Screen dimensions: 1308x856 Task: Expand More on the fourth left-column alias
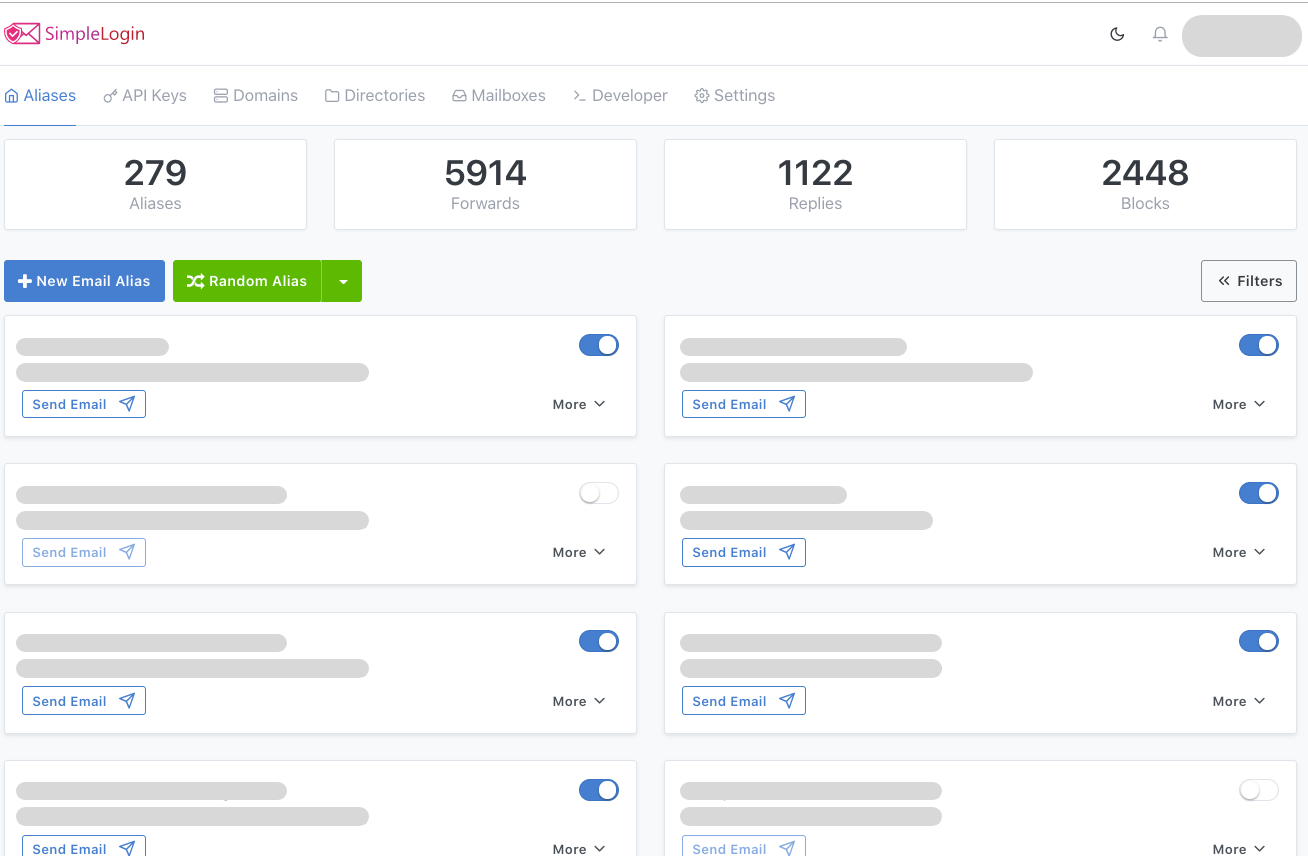point(579,848)
